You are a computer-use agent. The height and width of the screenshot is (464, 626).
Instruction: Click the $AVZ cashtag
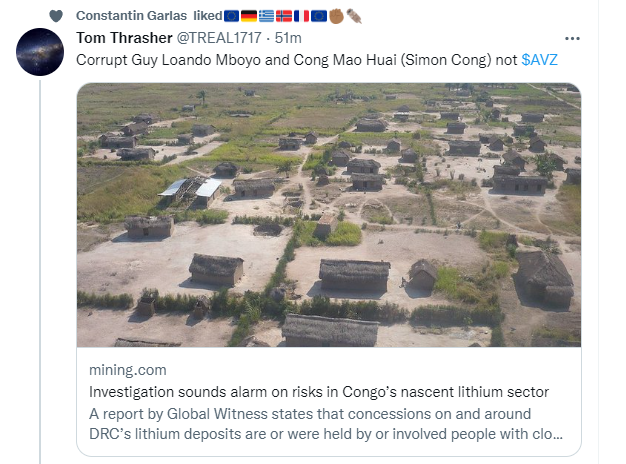538,59
